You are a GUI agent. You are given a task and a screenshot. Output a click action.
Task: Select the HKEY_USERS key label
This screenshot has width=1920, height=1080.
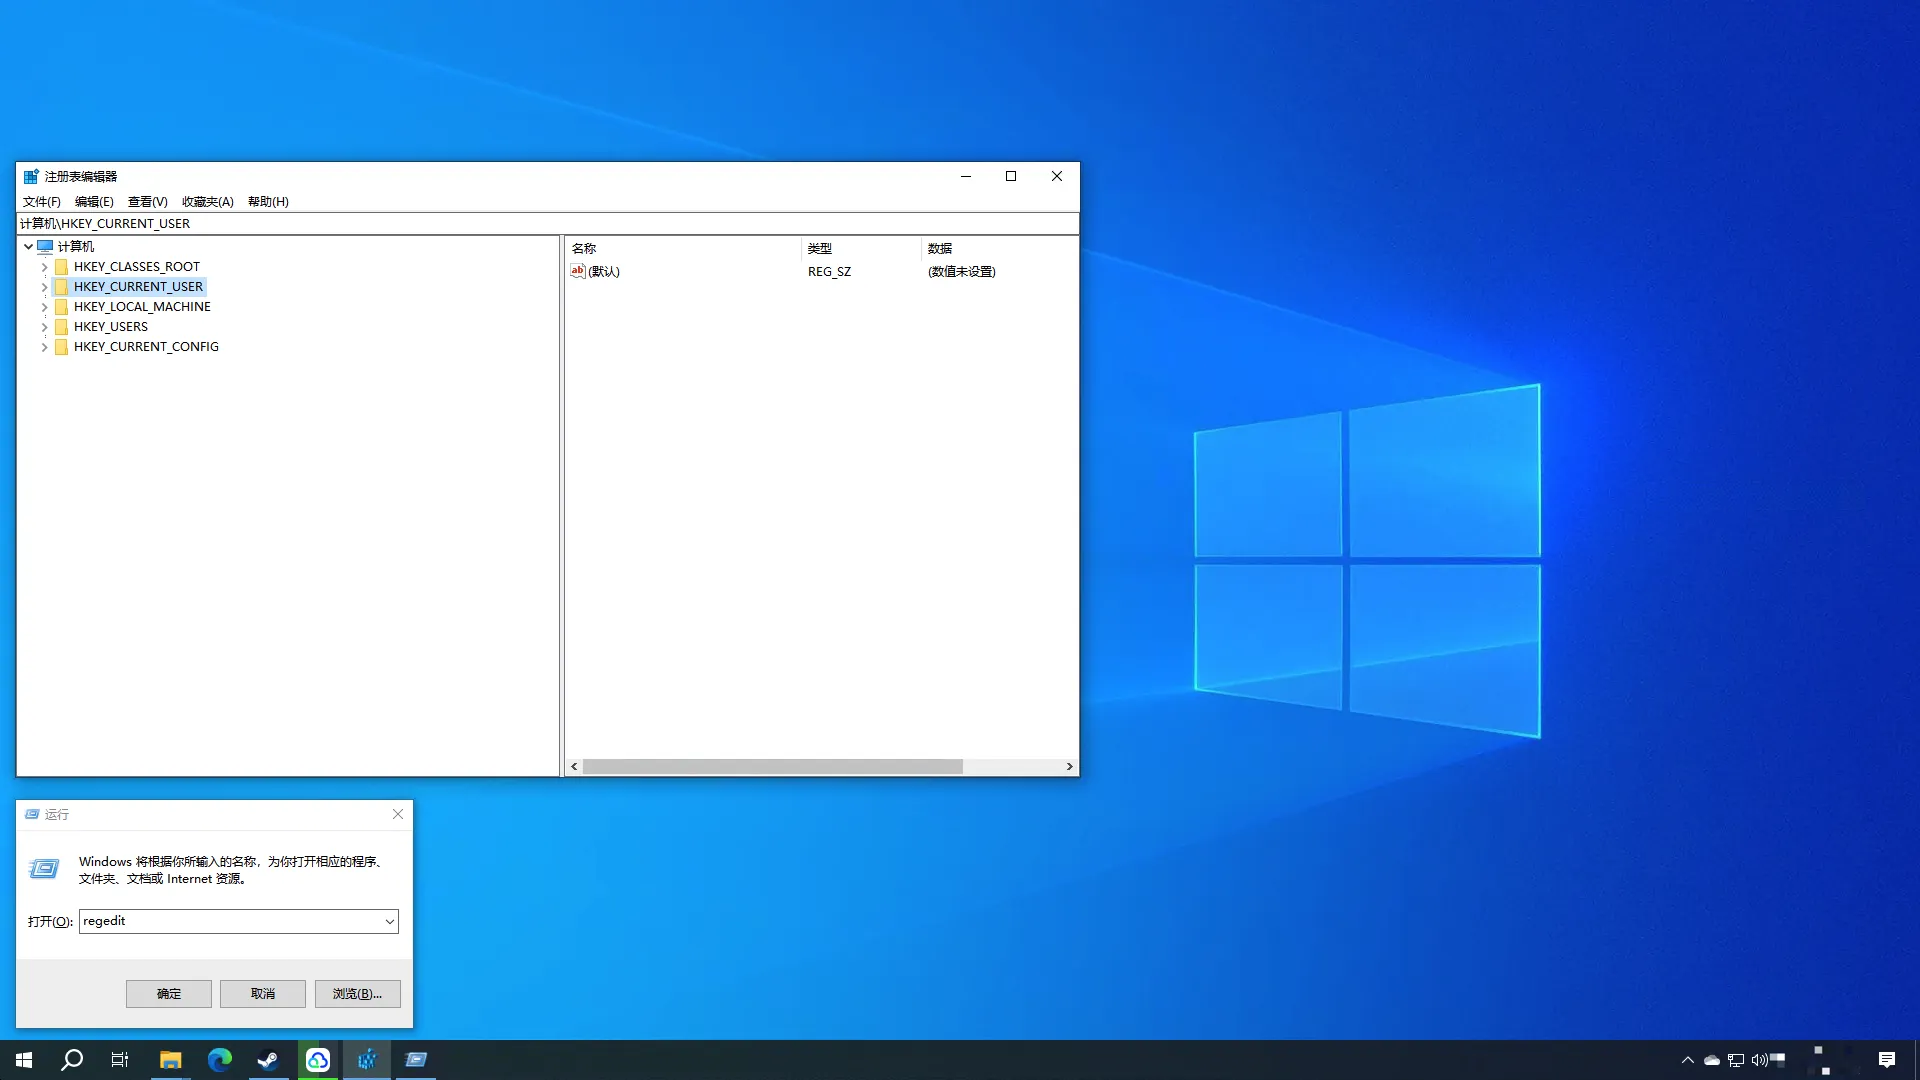click(x=111, y=327)
